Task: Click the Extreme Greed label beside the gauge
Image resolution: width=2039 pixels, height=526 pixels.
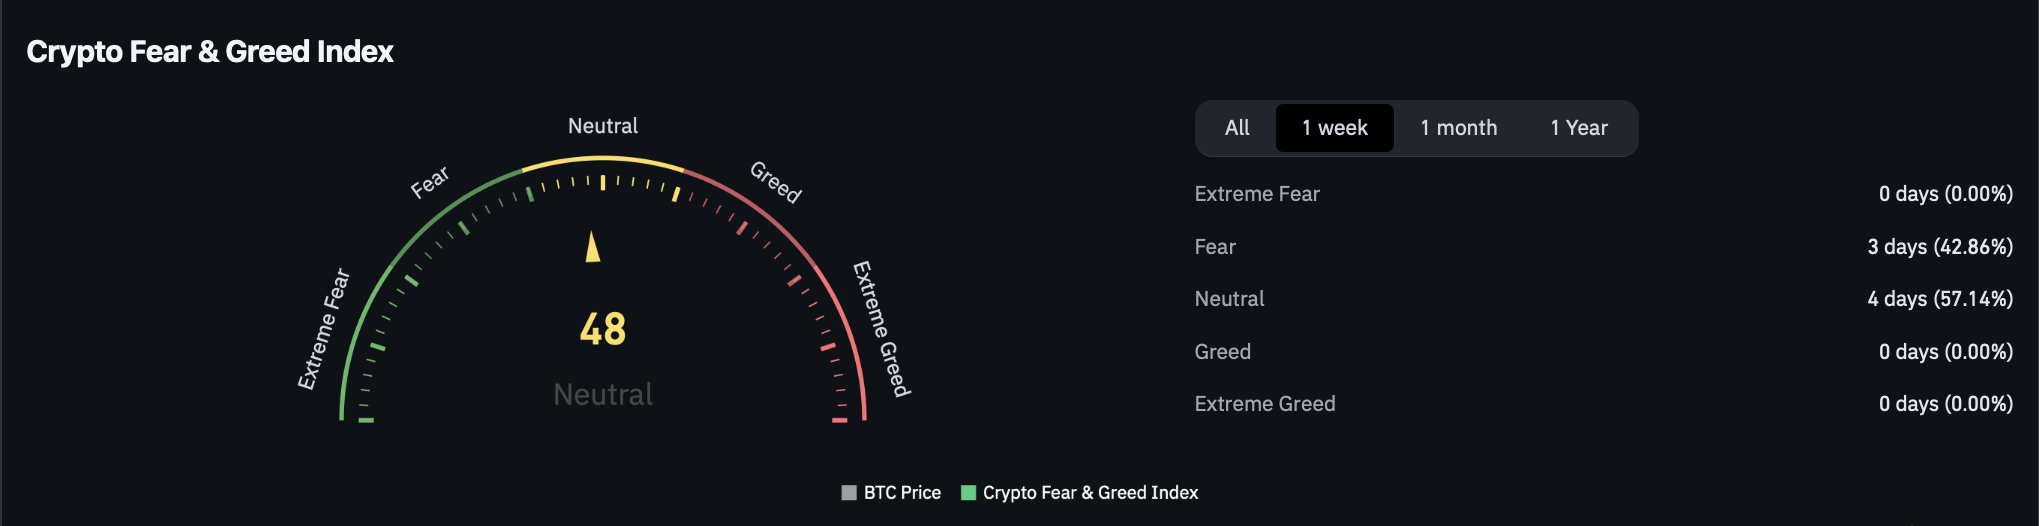Action: pos(881,329)
